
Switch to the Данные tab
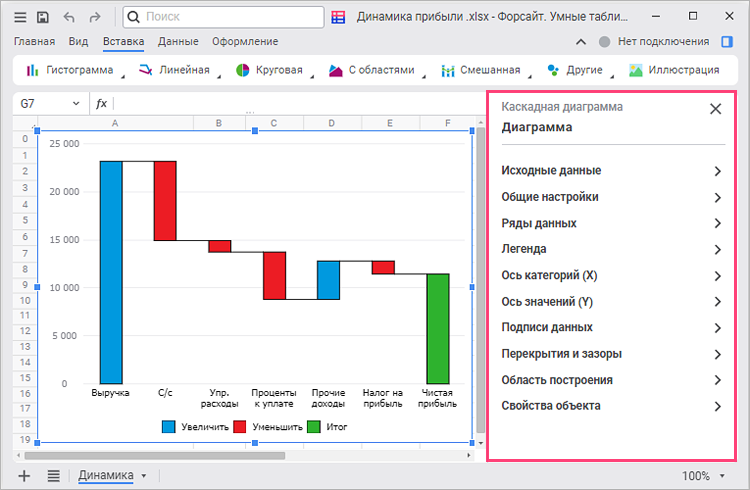(x=177, y=41)
